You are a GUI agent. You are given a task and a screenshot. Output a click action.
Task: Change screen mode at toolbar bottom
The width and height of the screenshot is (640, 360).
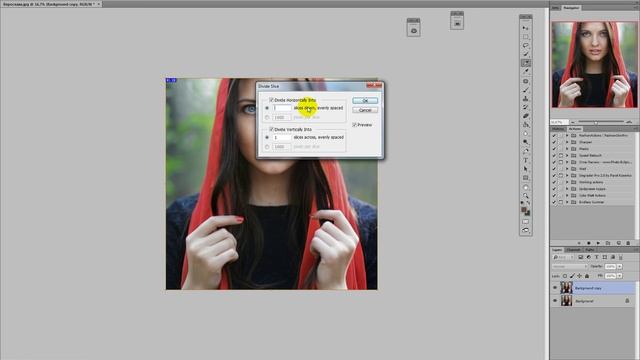[x=526, y=230]
